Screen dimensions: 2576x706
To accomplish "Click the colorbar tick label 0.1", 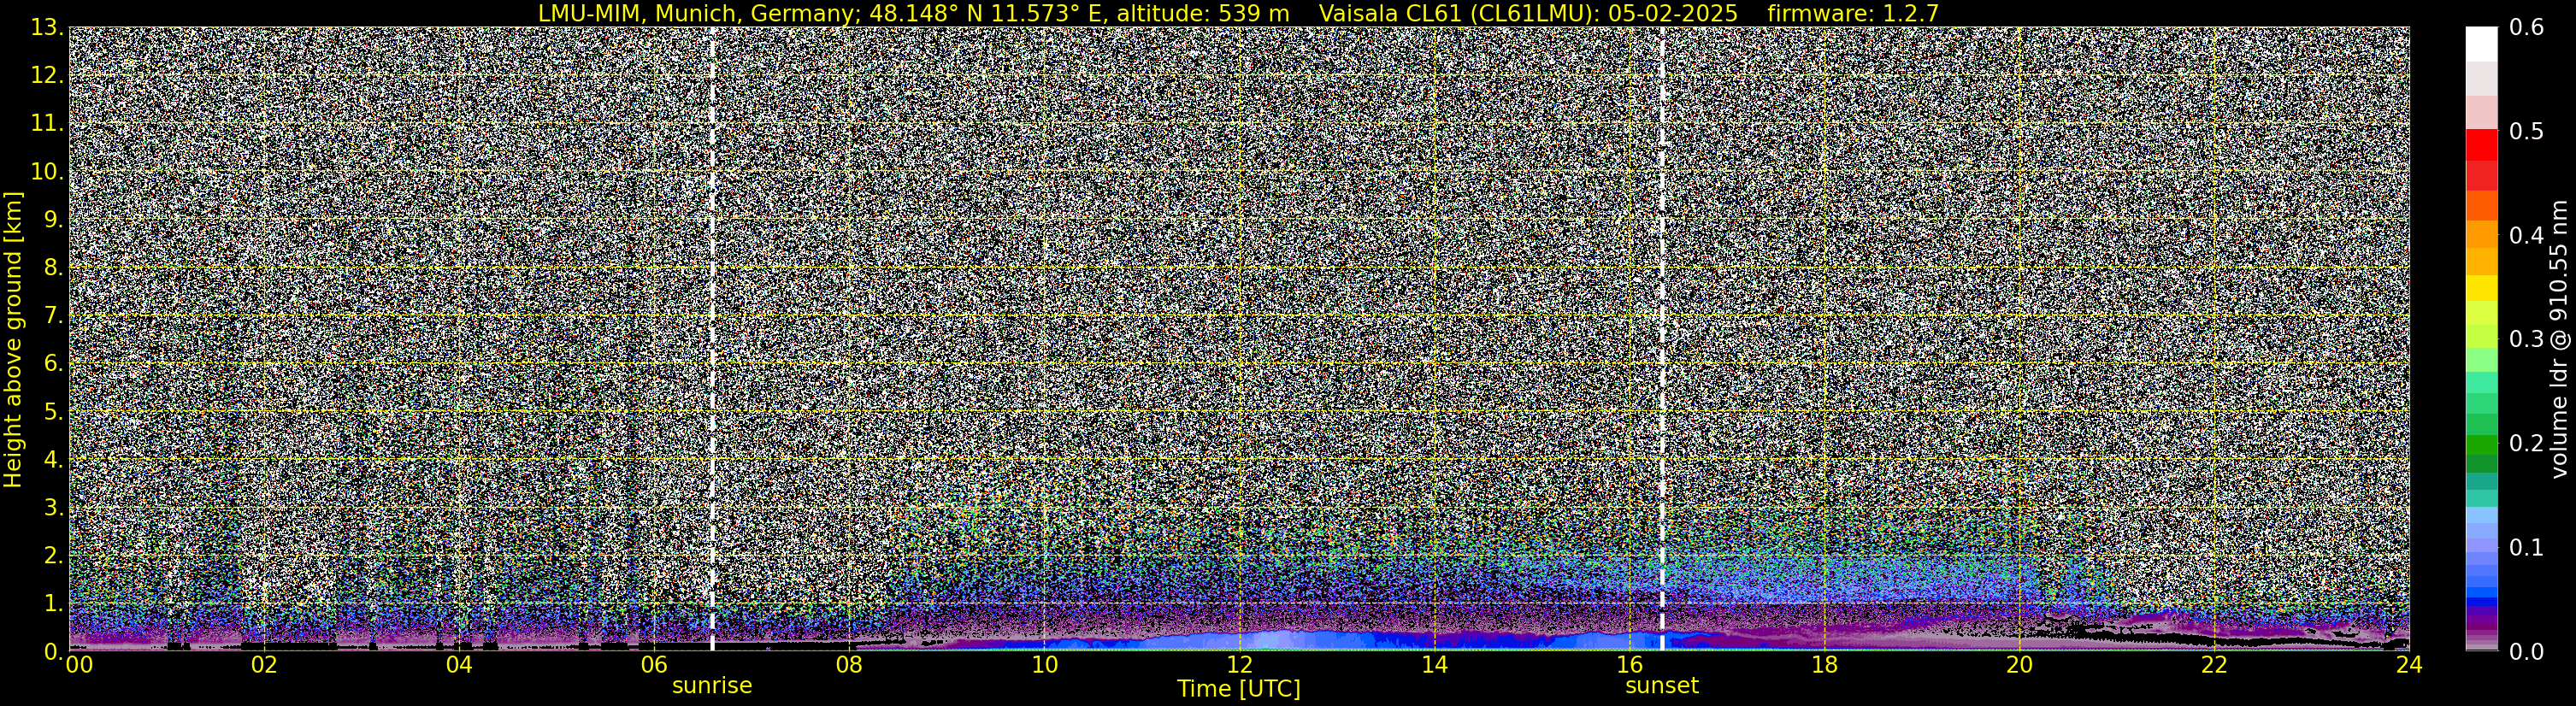I will click(x=2526, y=547).
